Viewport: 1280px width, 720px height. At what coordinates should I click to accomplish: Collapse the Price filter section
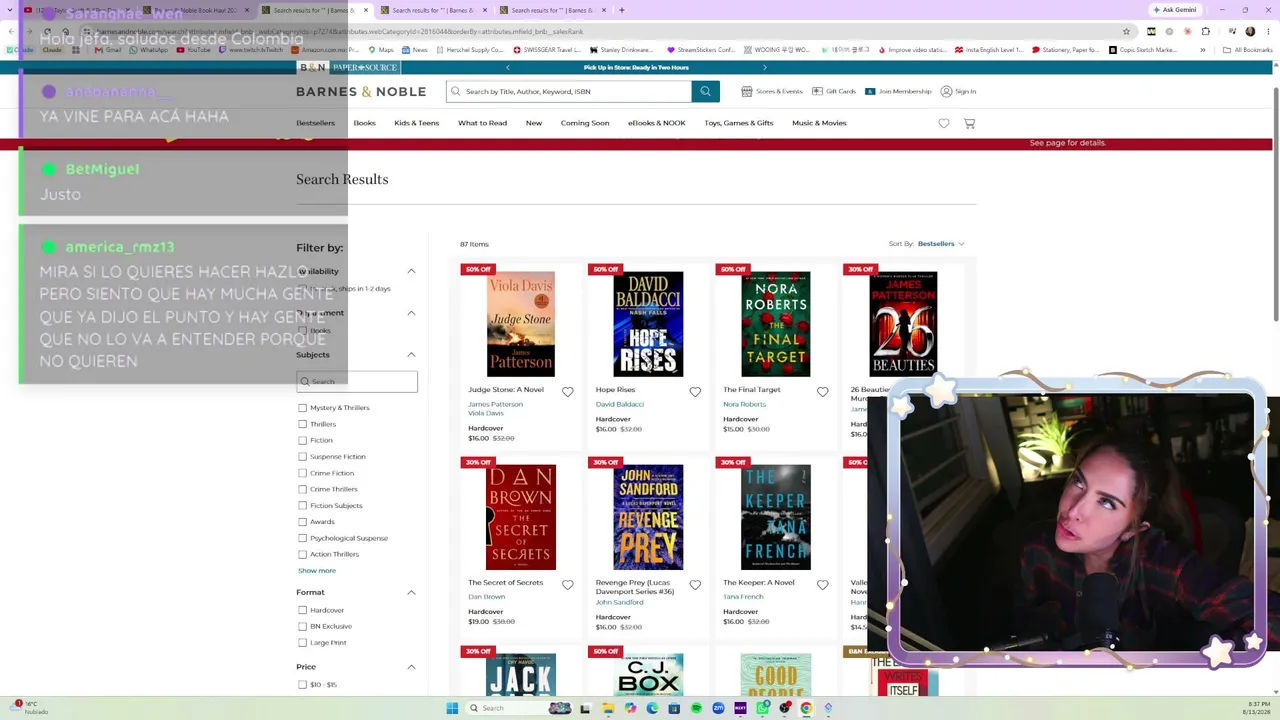(411, 667)
